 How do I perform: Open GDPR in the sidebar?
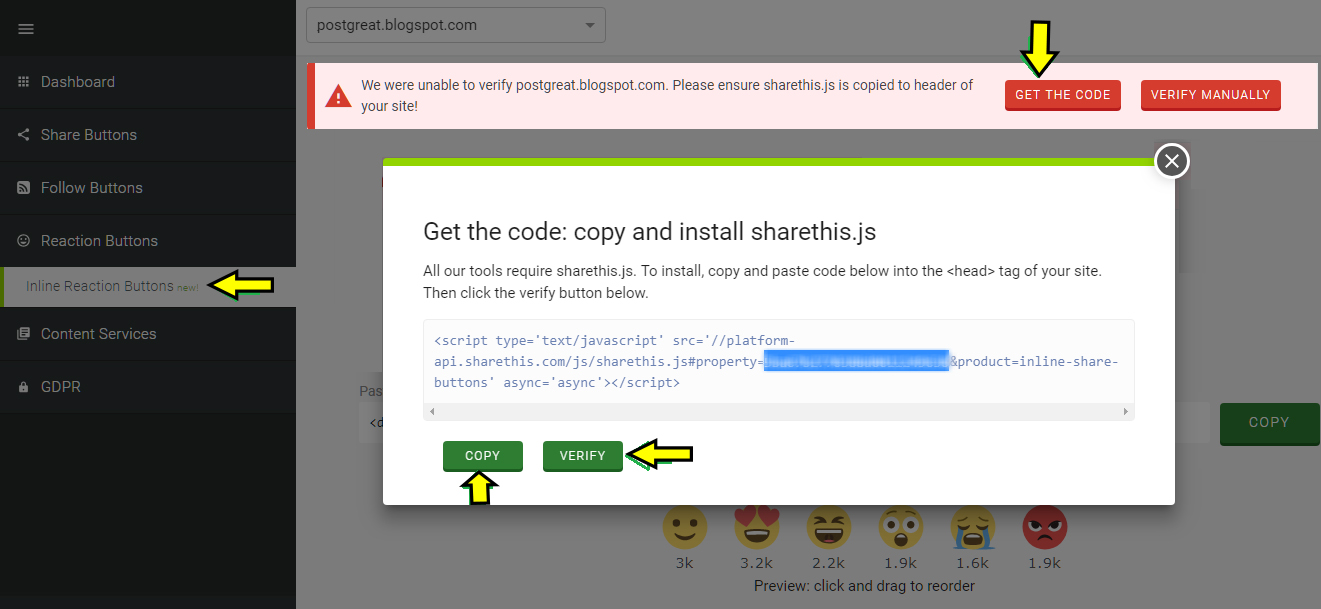coord(148,387)
